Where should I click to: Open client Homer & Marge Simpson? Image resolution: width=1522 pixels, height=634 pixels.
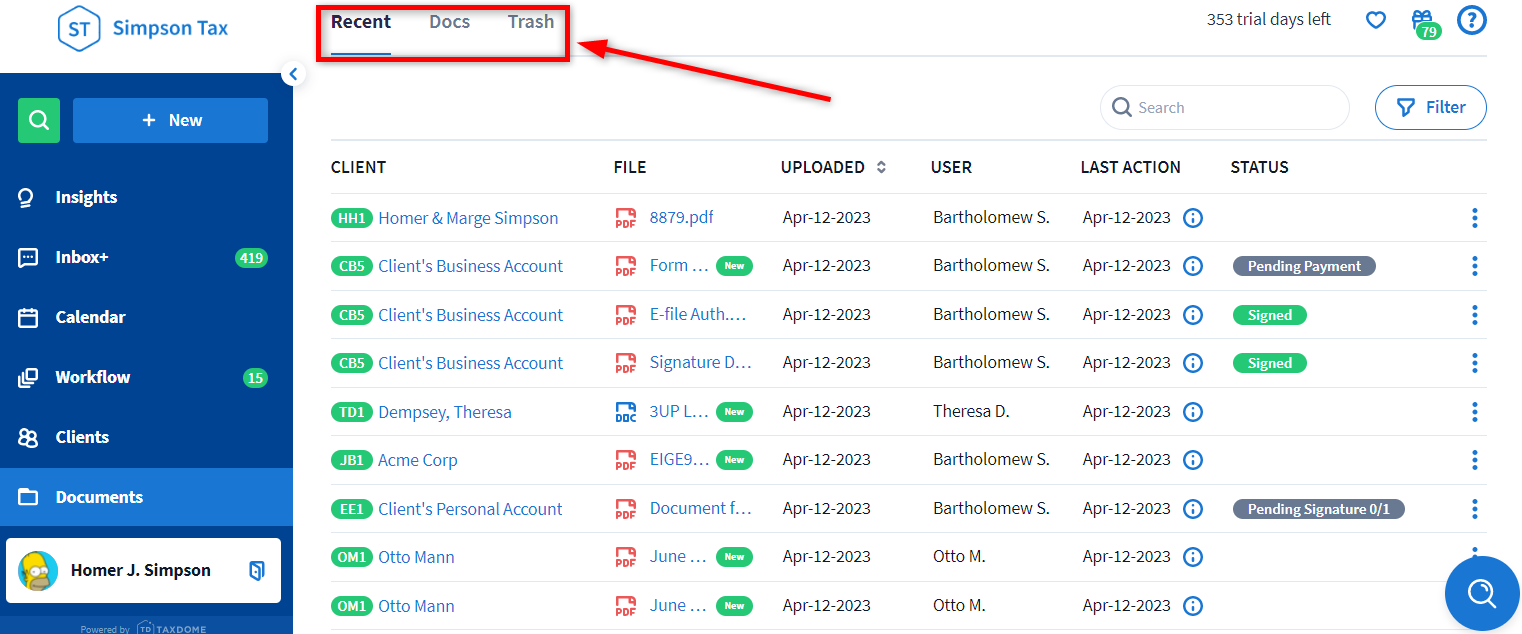468,218
